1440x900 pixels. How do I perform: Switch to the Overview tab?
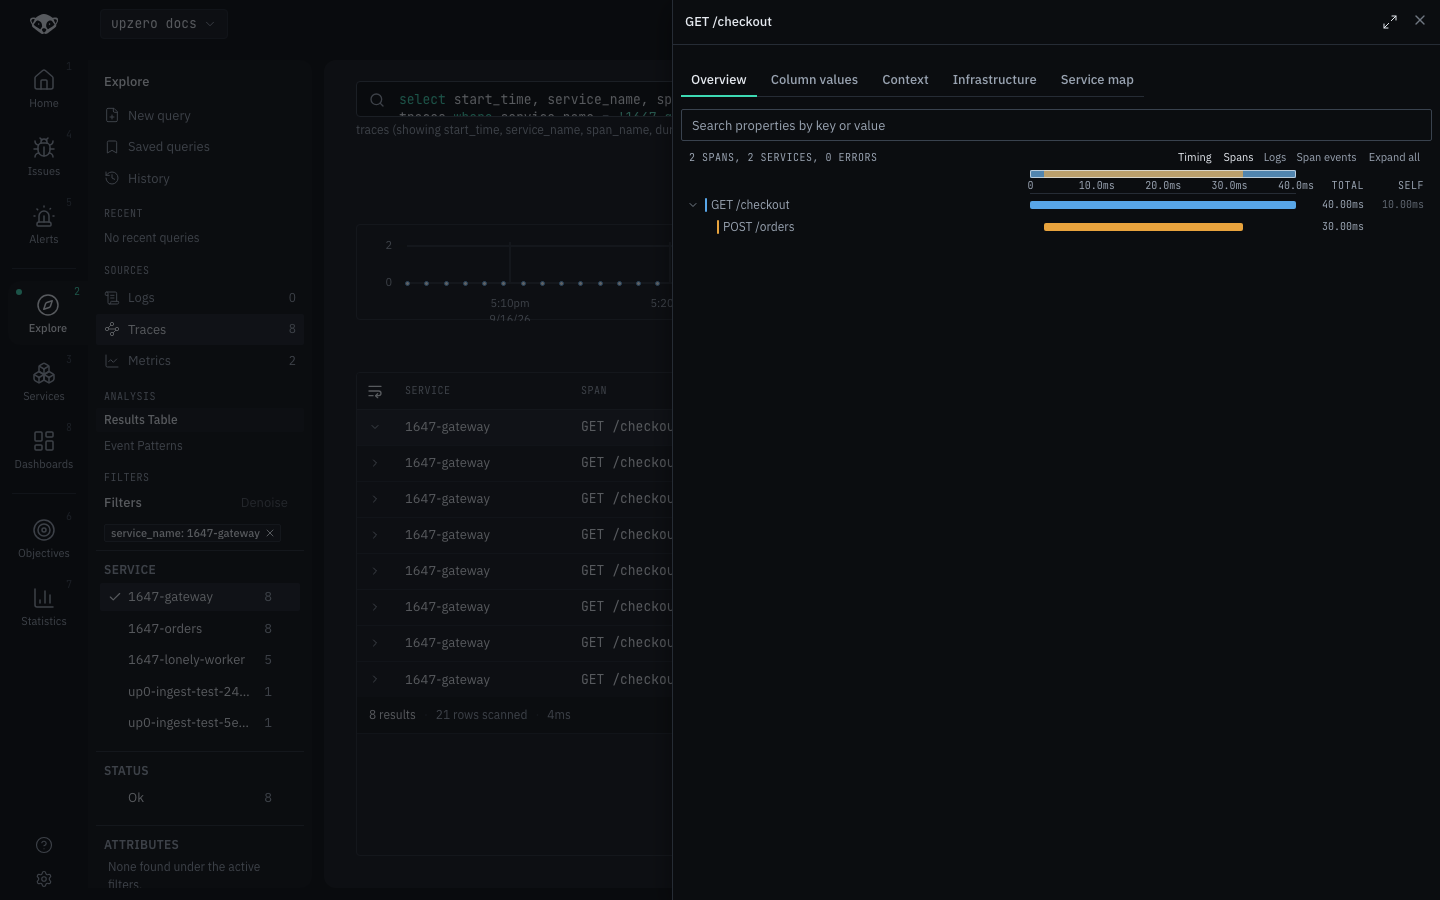pyautogui.click(x=718, y=80)
